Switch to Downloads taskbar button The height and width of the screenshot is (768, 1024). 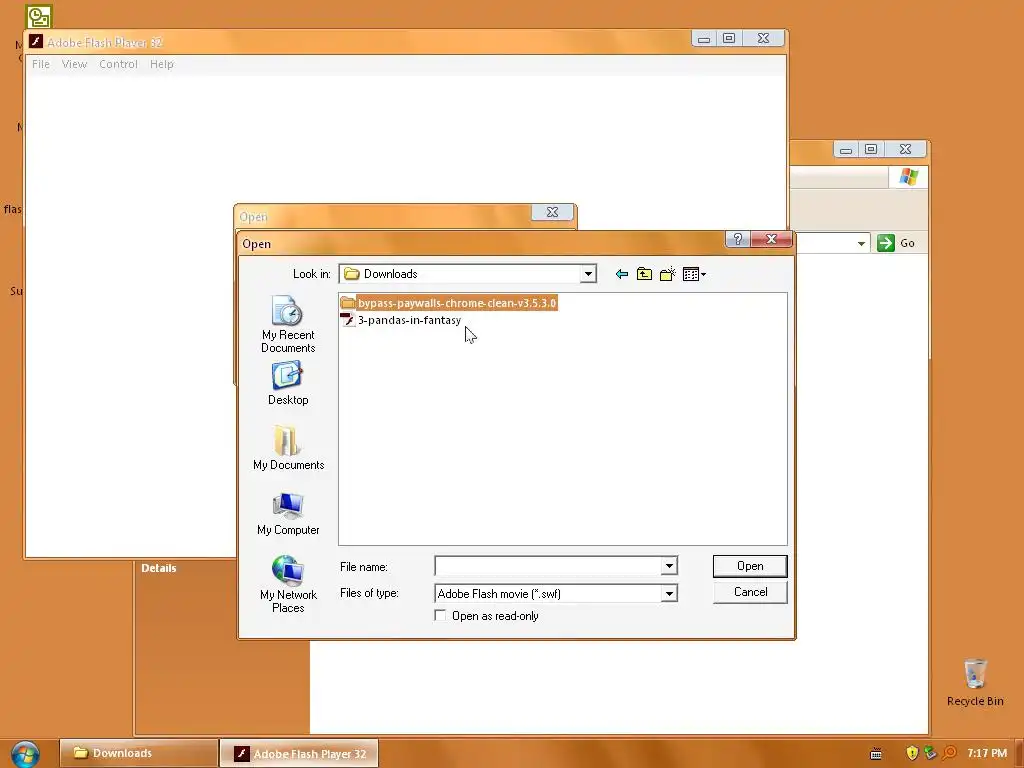pyautogui.click(x=138, y=754)
